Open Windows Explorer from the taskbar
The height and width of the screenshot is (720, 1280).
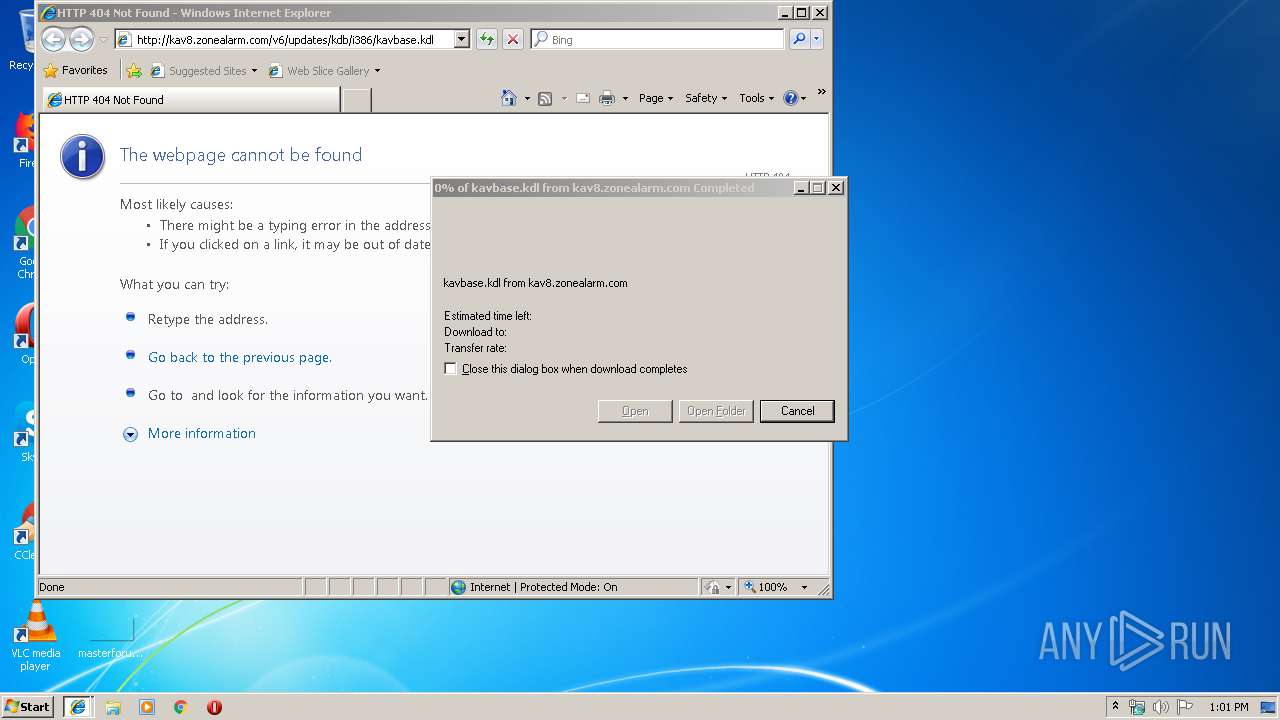tap(113, 707)
